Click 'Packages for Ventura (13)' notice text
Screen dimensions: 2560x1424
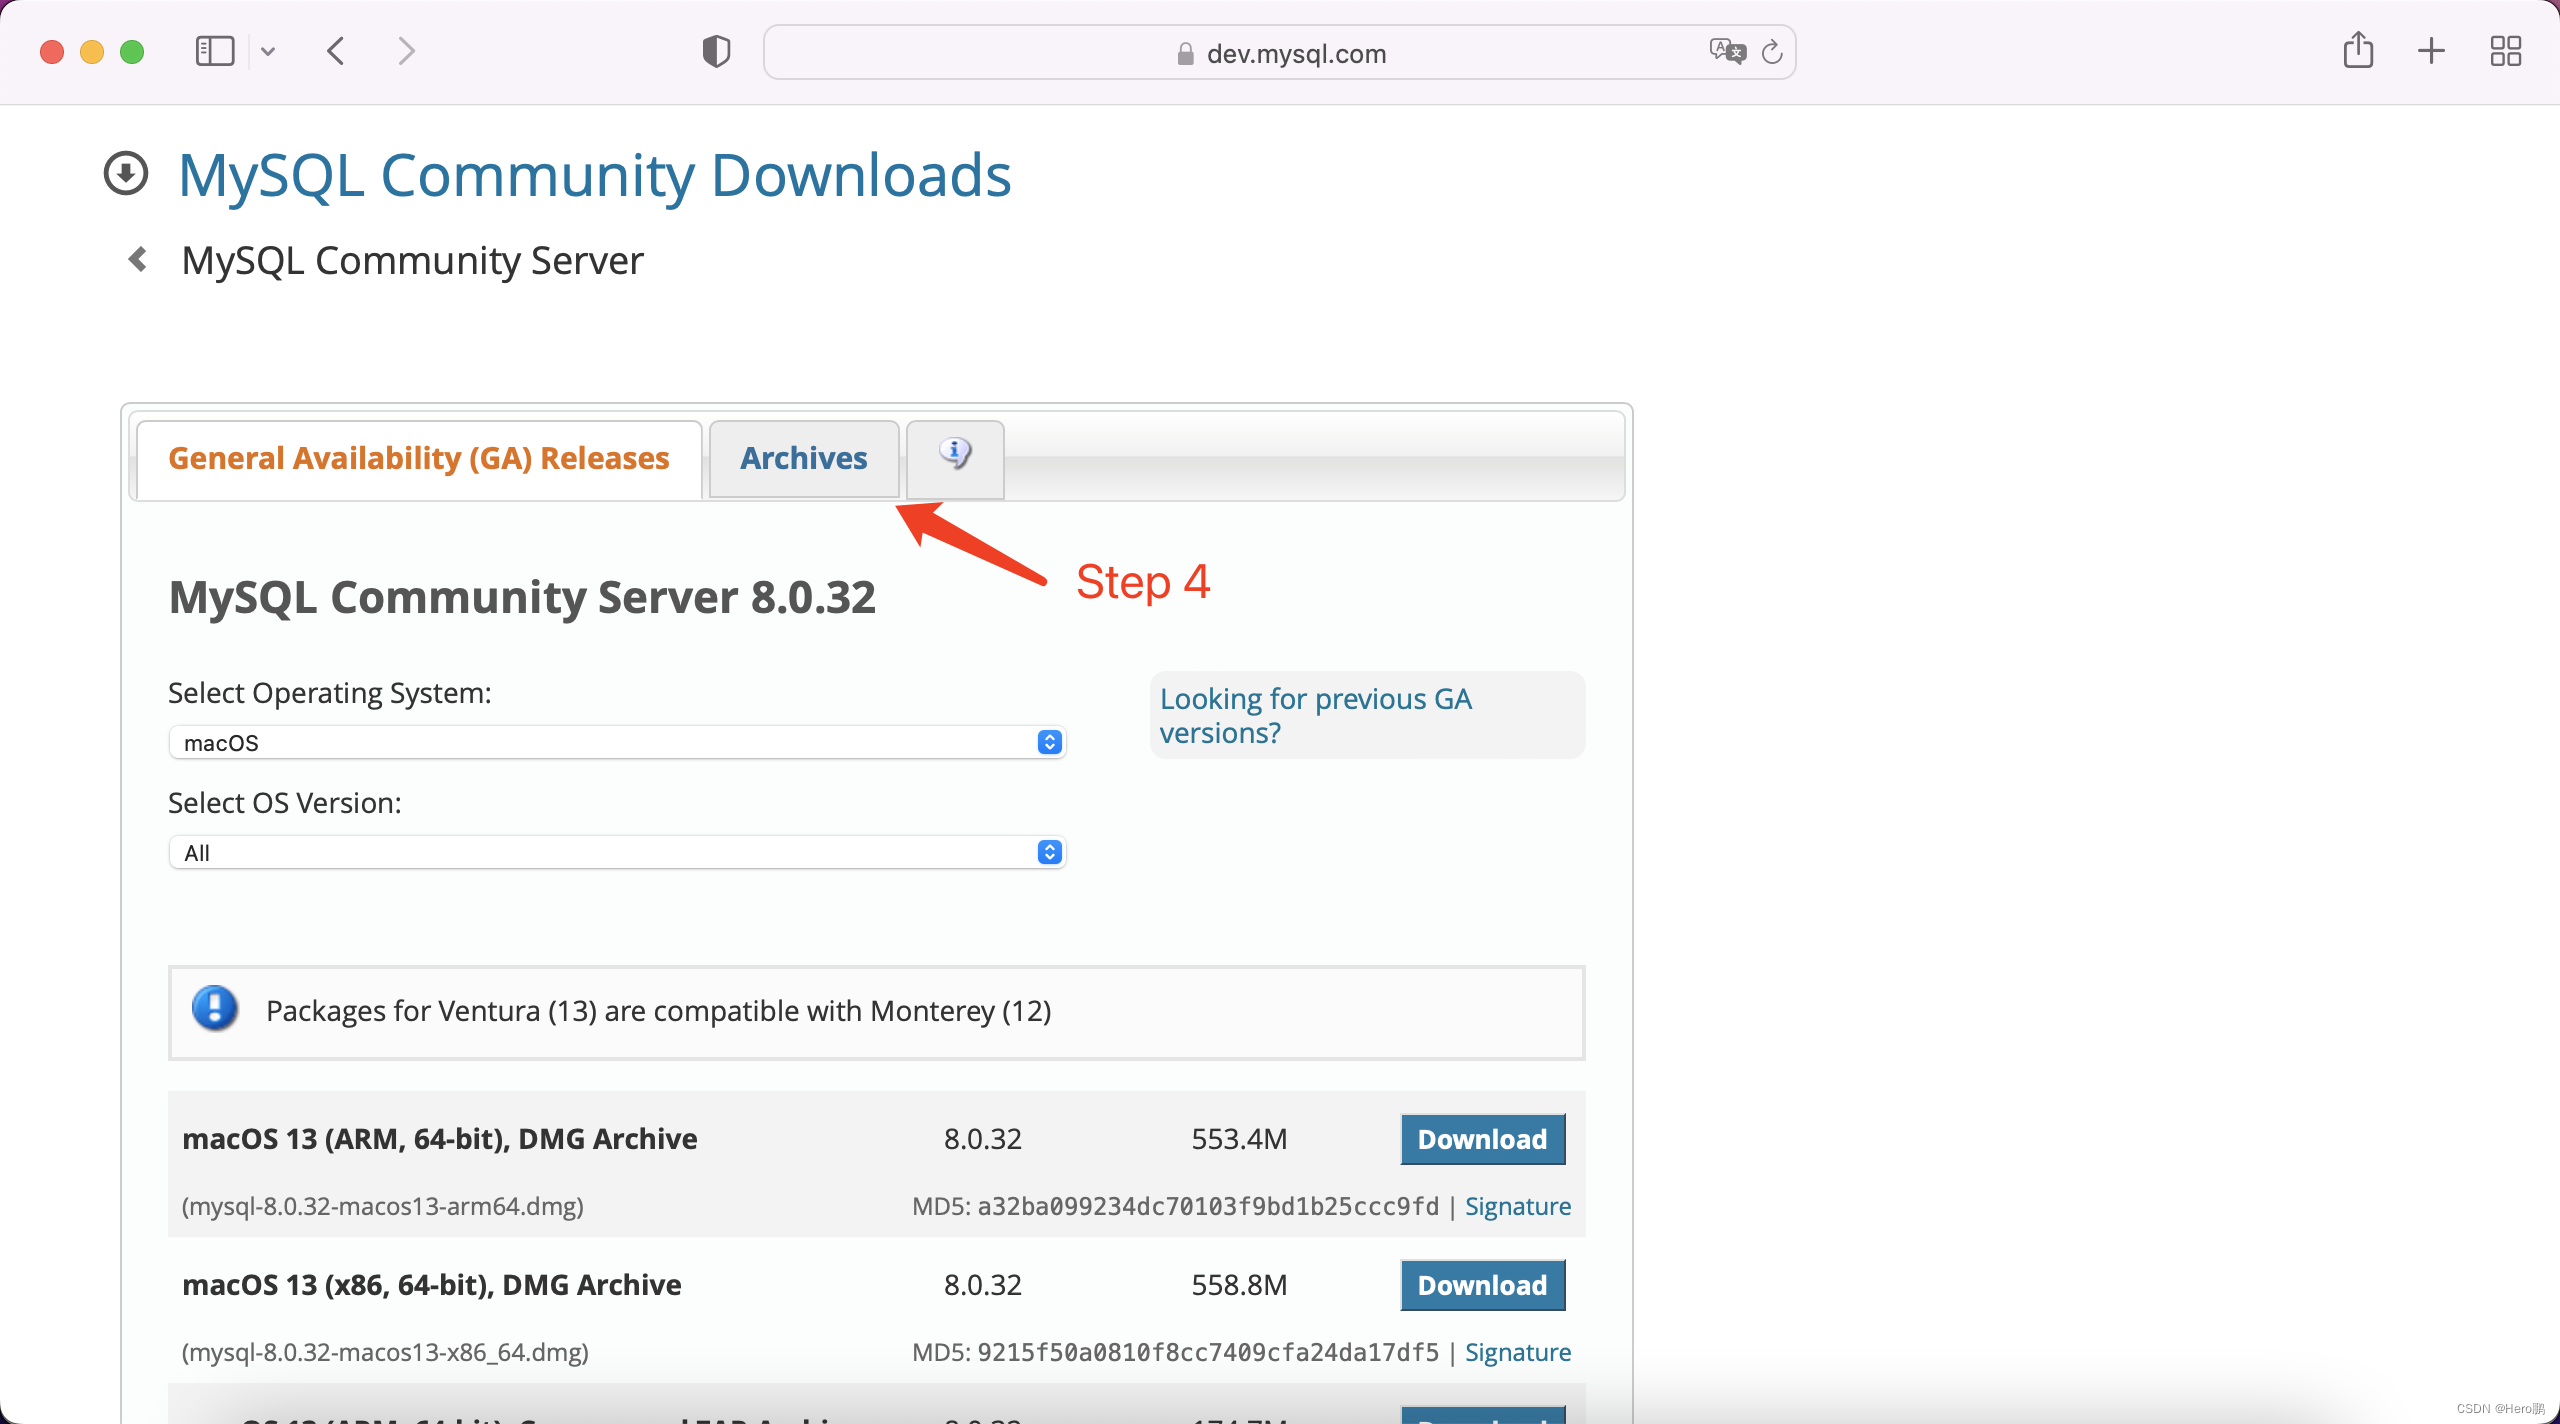[x=659, y=1011]
